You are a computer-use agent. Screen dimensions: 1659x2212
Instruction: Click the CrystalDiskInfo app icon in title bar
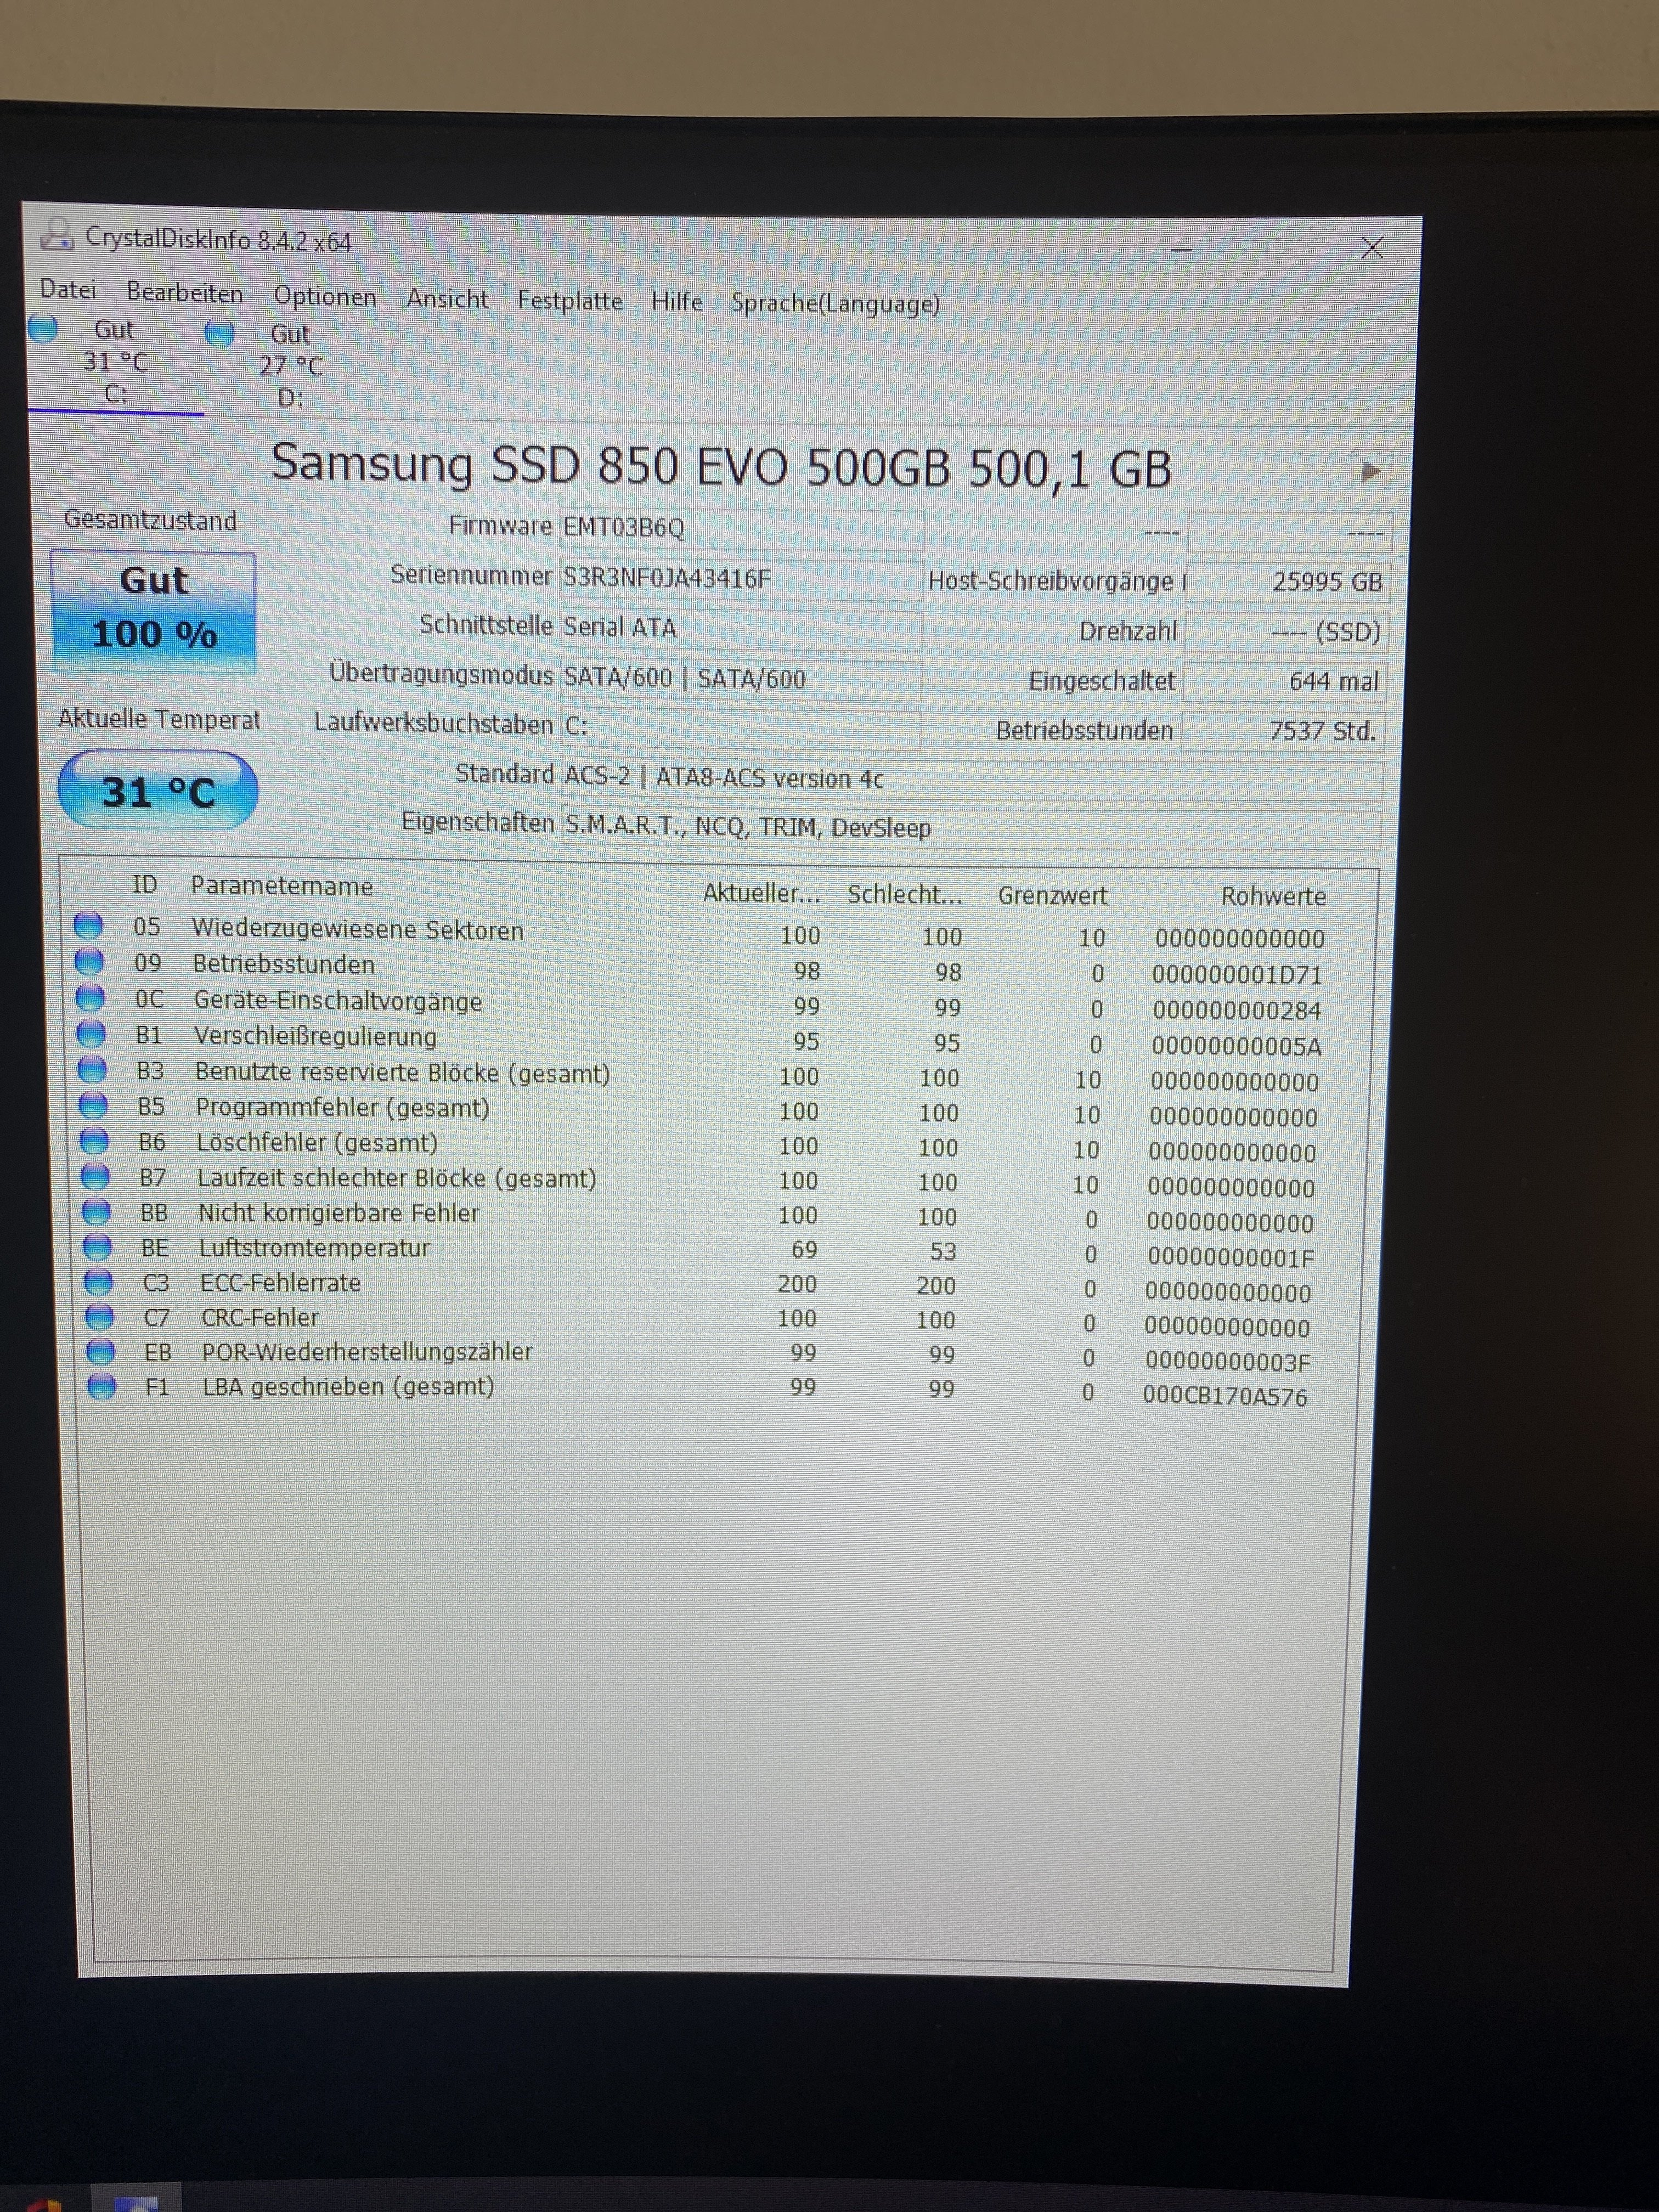57,234
